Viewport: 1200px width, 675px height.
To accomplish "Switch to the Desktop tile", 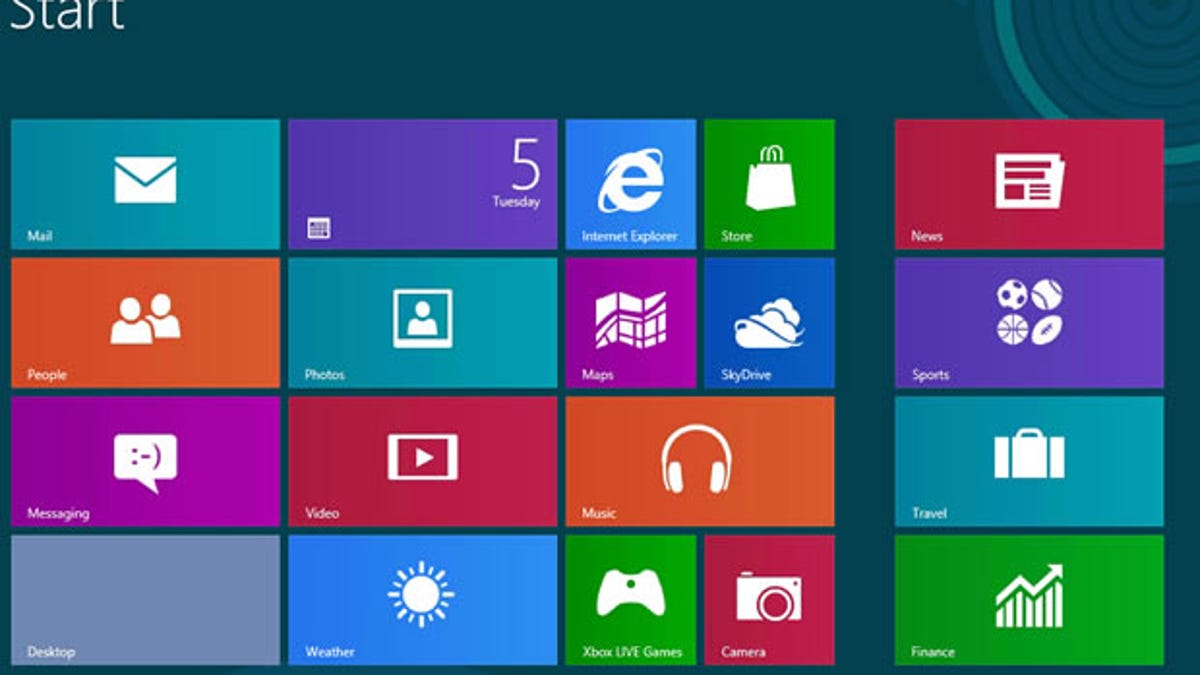I will point(145,599).
